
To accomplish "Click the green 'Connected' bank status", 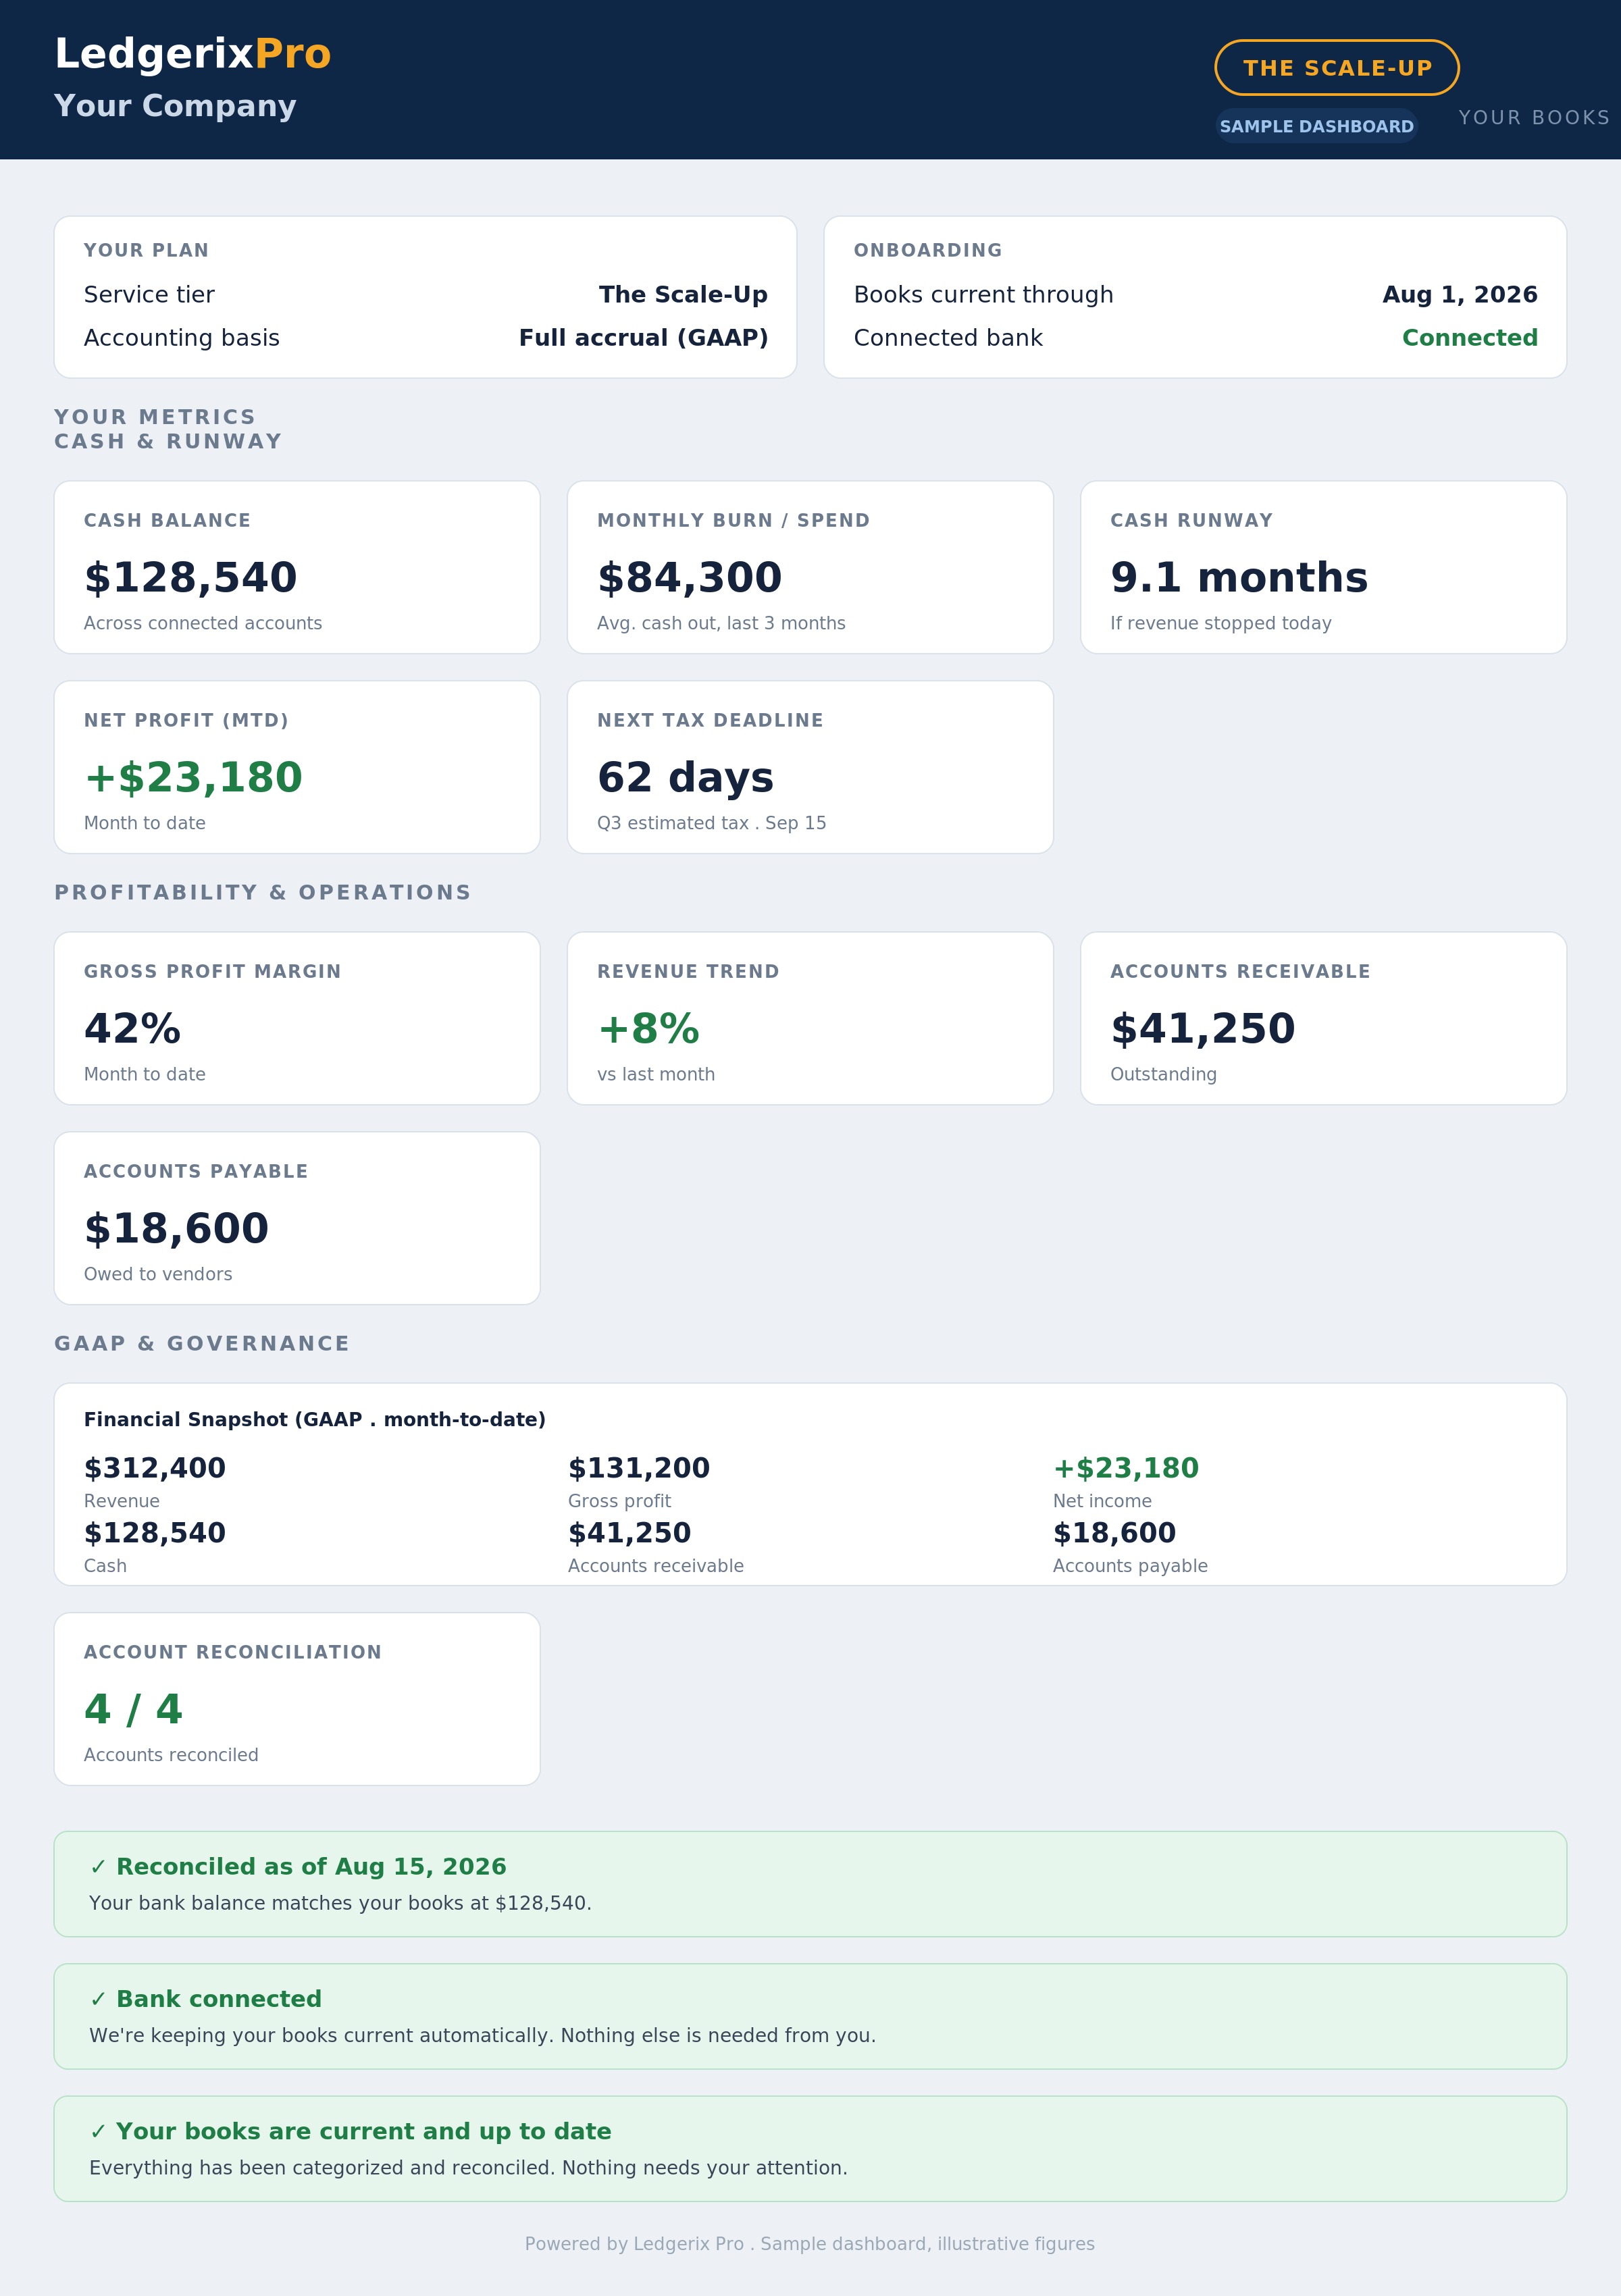I will tap(1469, 338).
